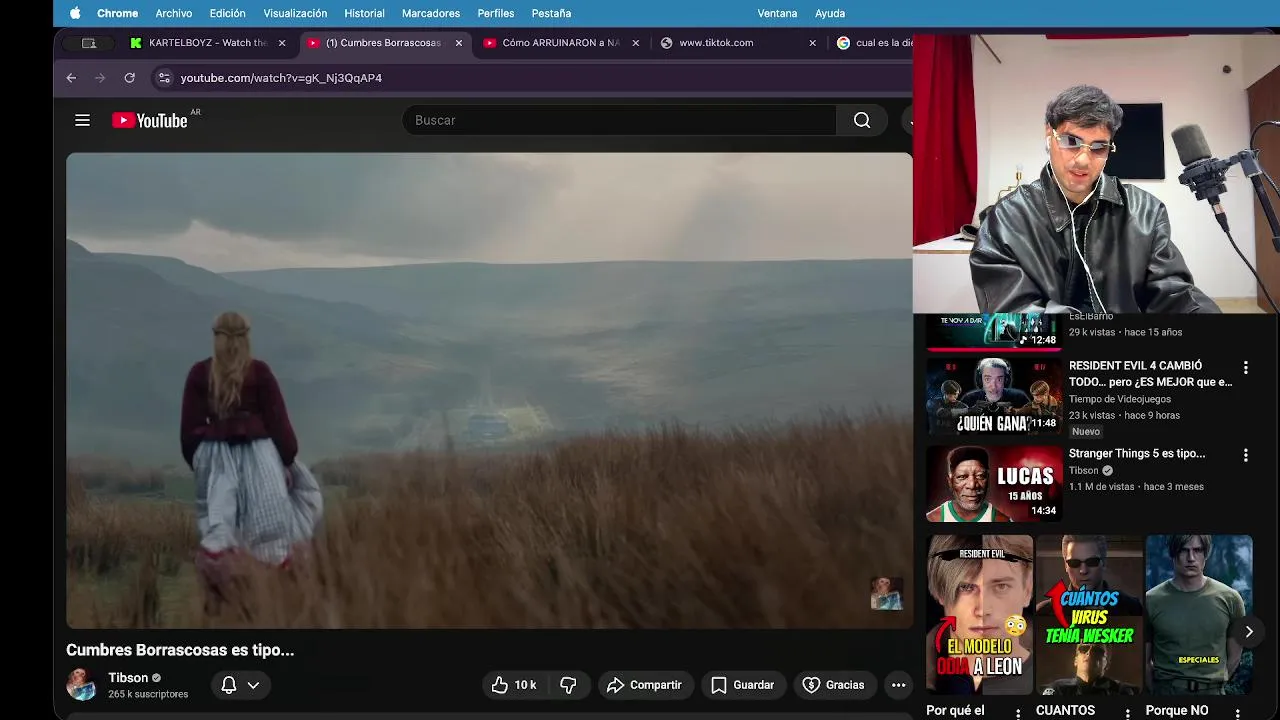Open the Chrome application menu
Viewport: 1280px width, 720px height.
tap(117, 13)
